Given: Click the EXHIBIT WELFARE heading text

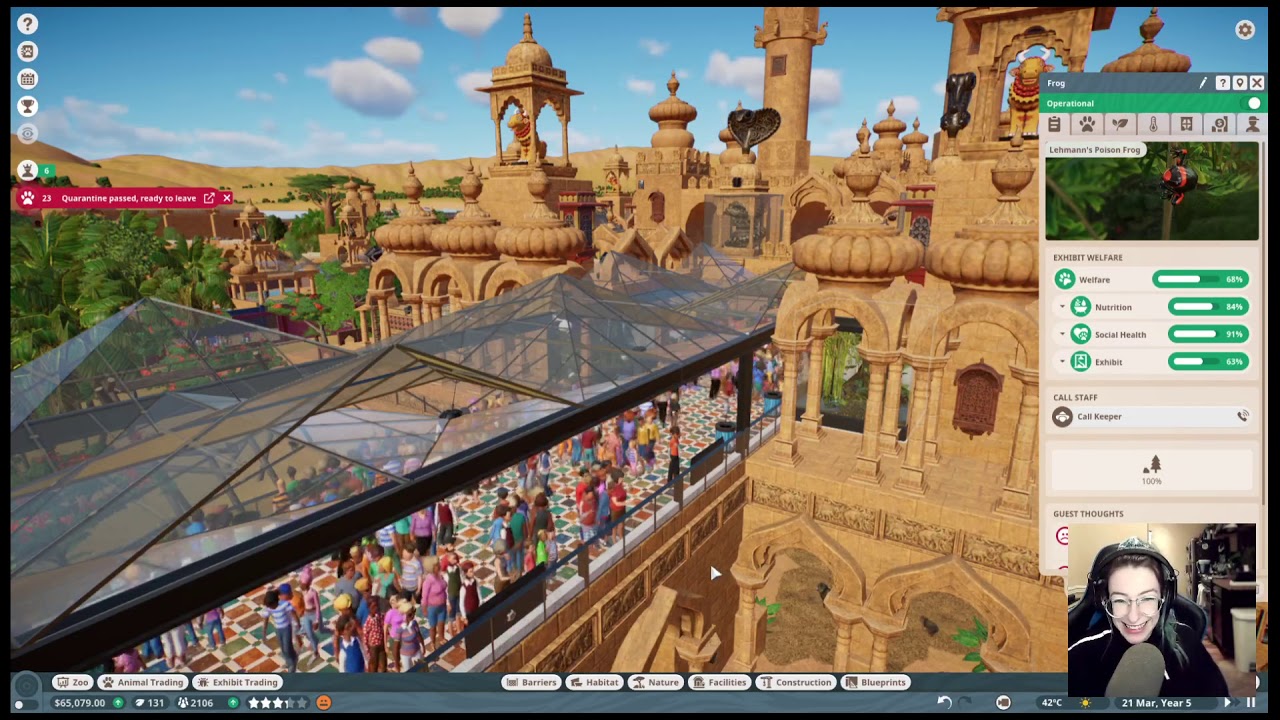Looking at the screenshot, I should point(1087,258).
